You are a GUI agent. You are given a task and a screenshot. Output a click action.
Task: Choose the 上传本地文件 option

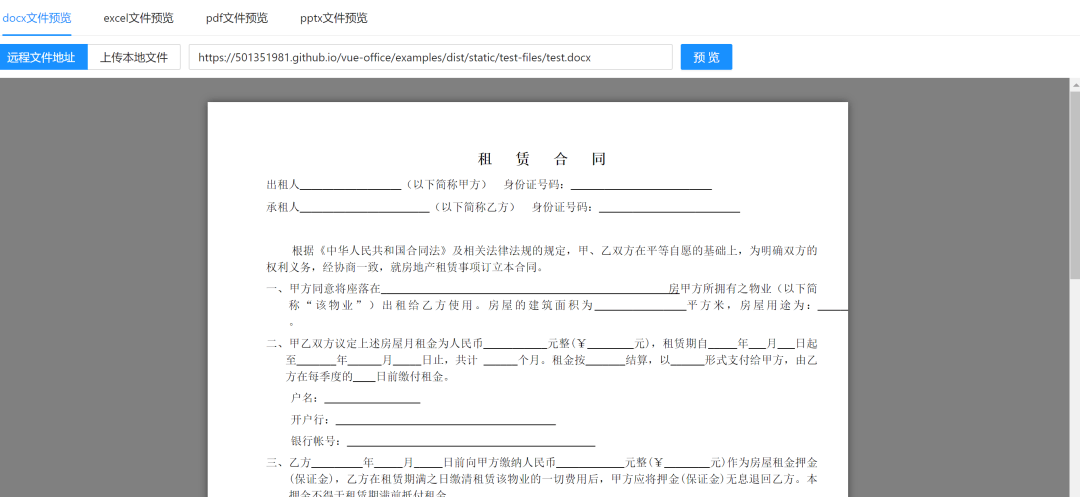(134, 57)
